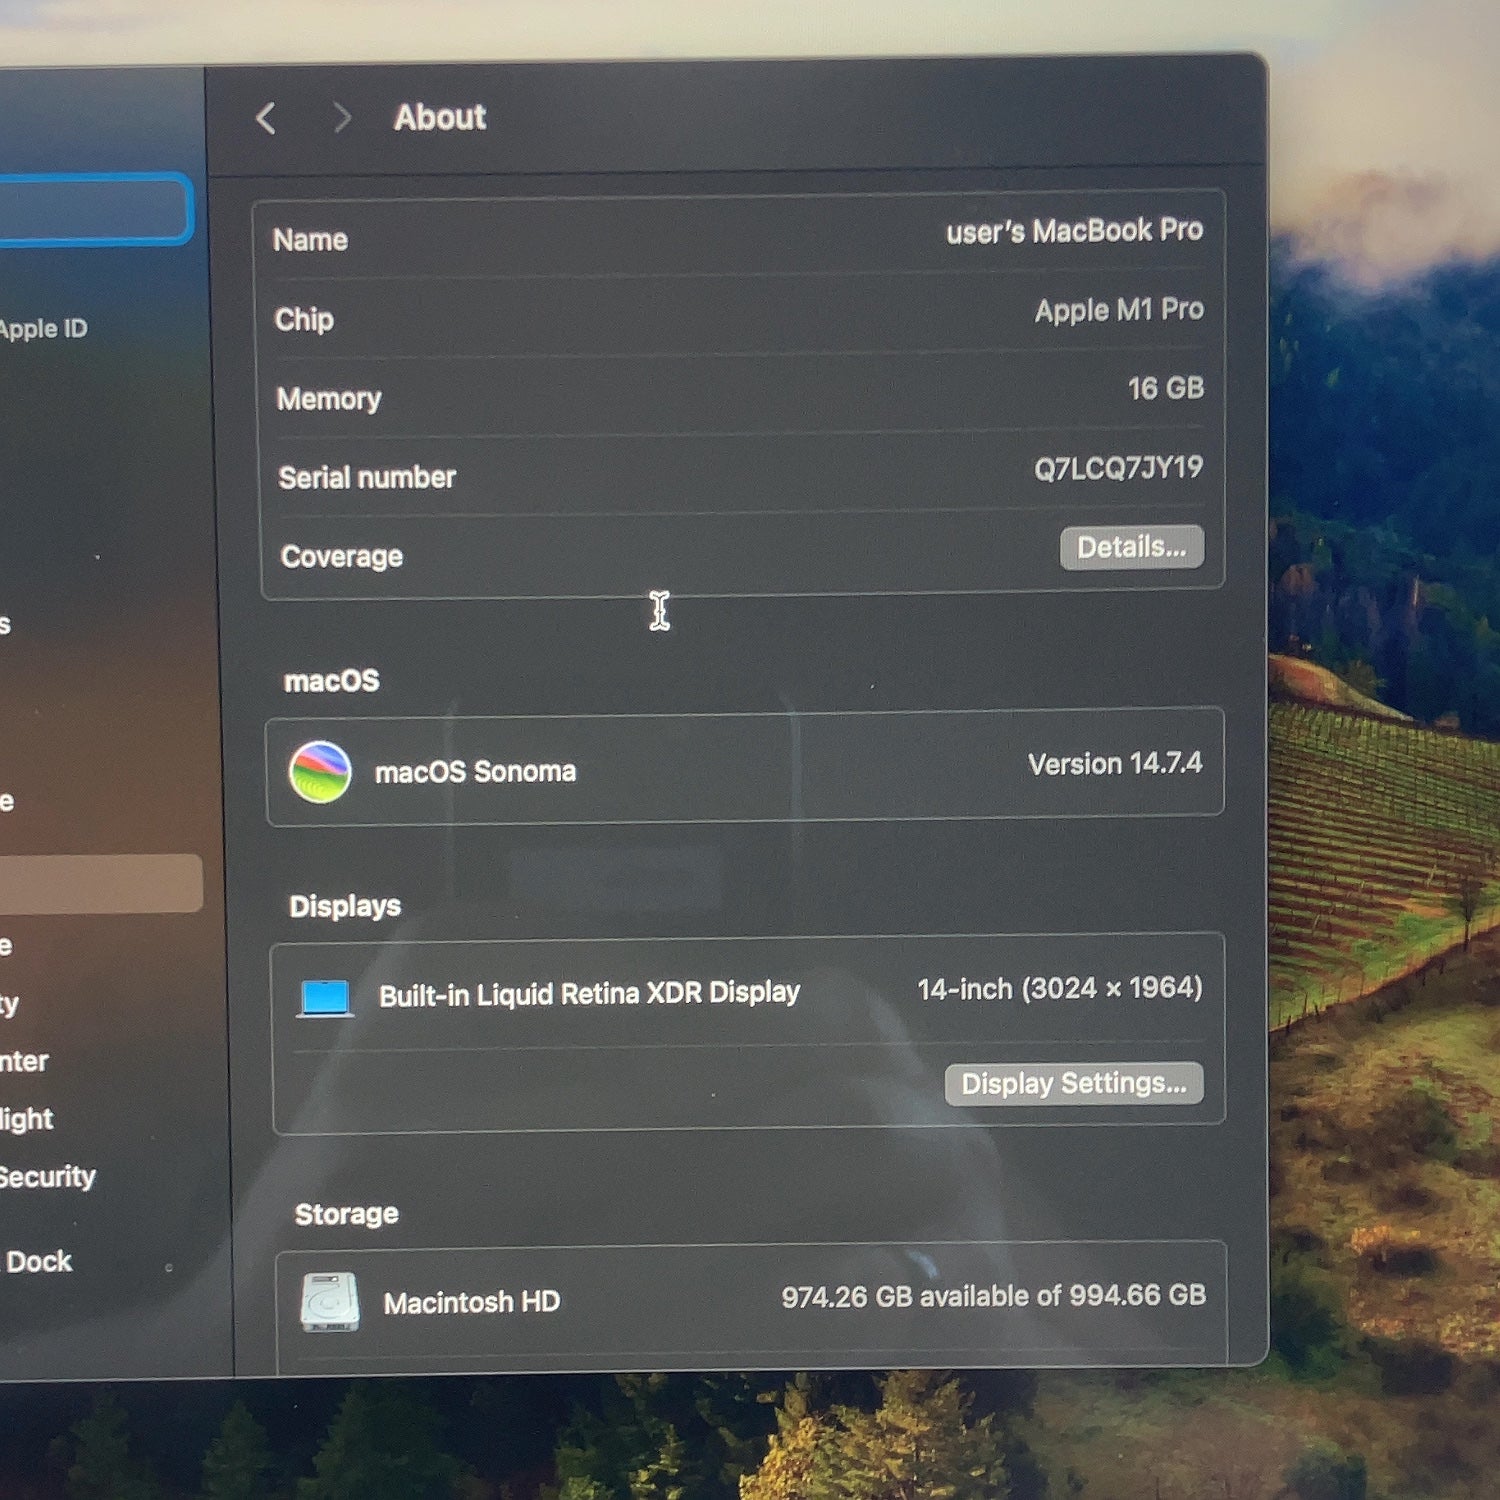Click the built-in display laptop icon
Image resolution: width=1500 pixels, height=1500 pixels.
tap(325, 998)
